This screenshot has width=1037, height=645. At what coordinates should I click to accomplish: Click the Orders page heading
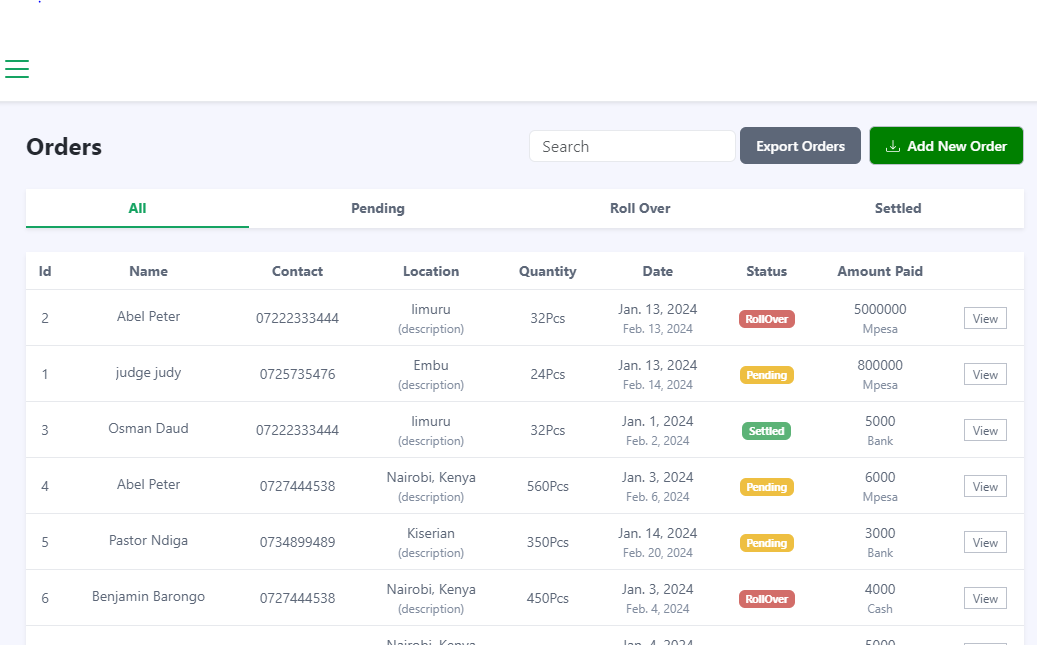(x=64, y=147)
